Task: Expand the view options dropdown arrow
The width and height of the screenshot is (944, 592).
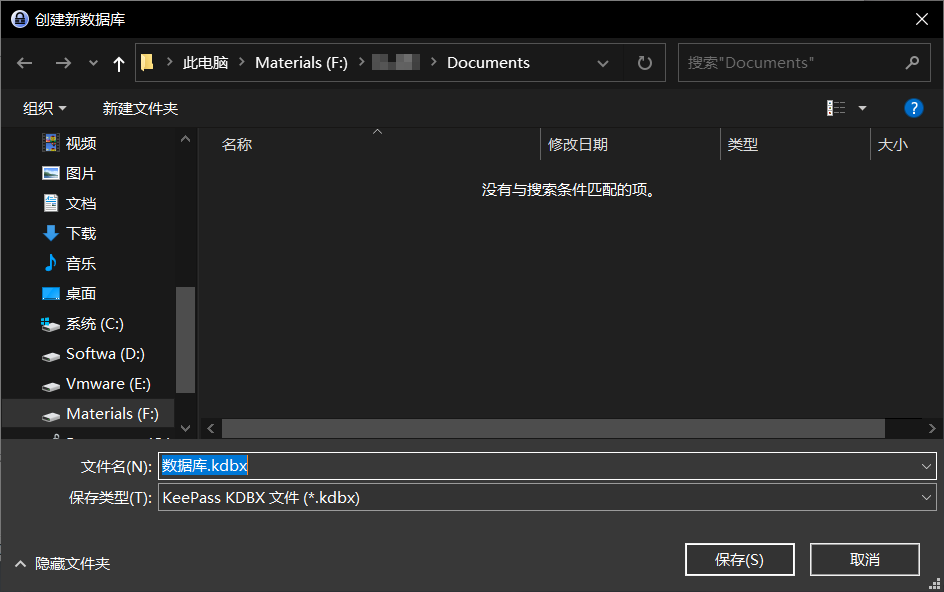Action: tap(862, 108)
